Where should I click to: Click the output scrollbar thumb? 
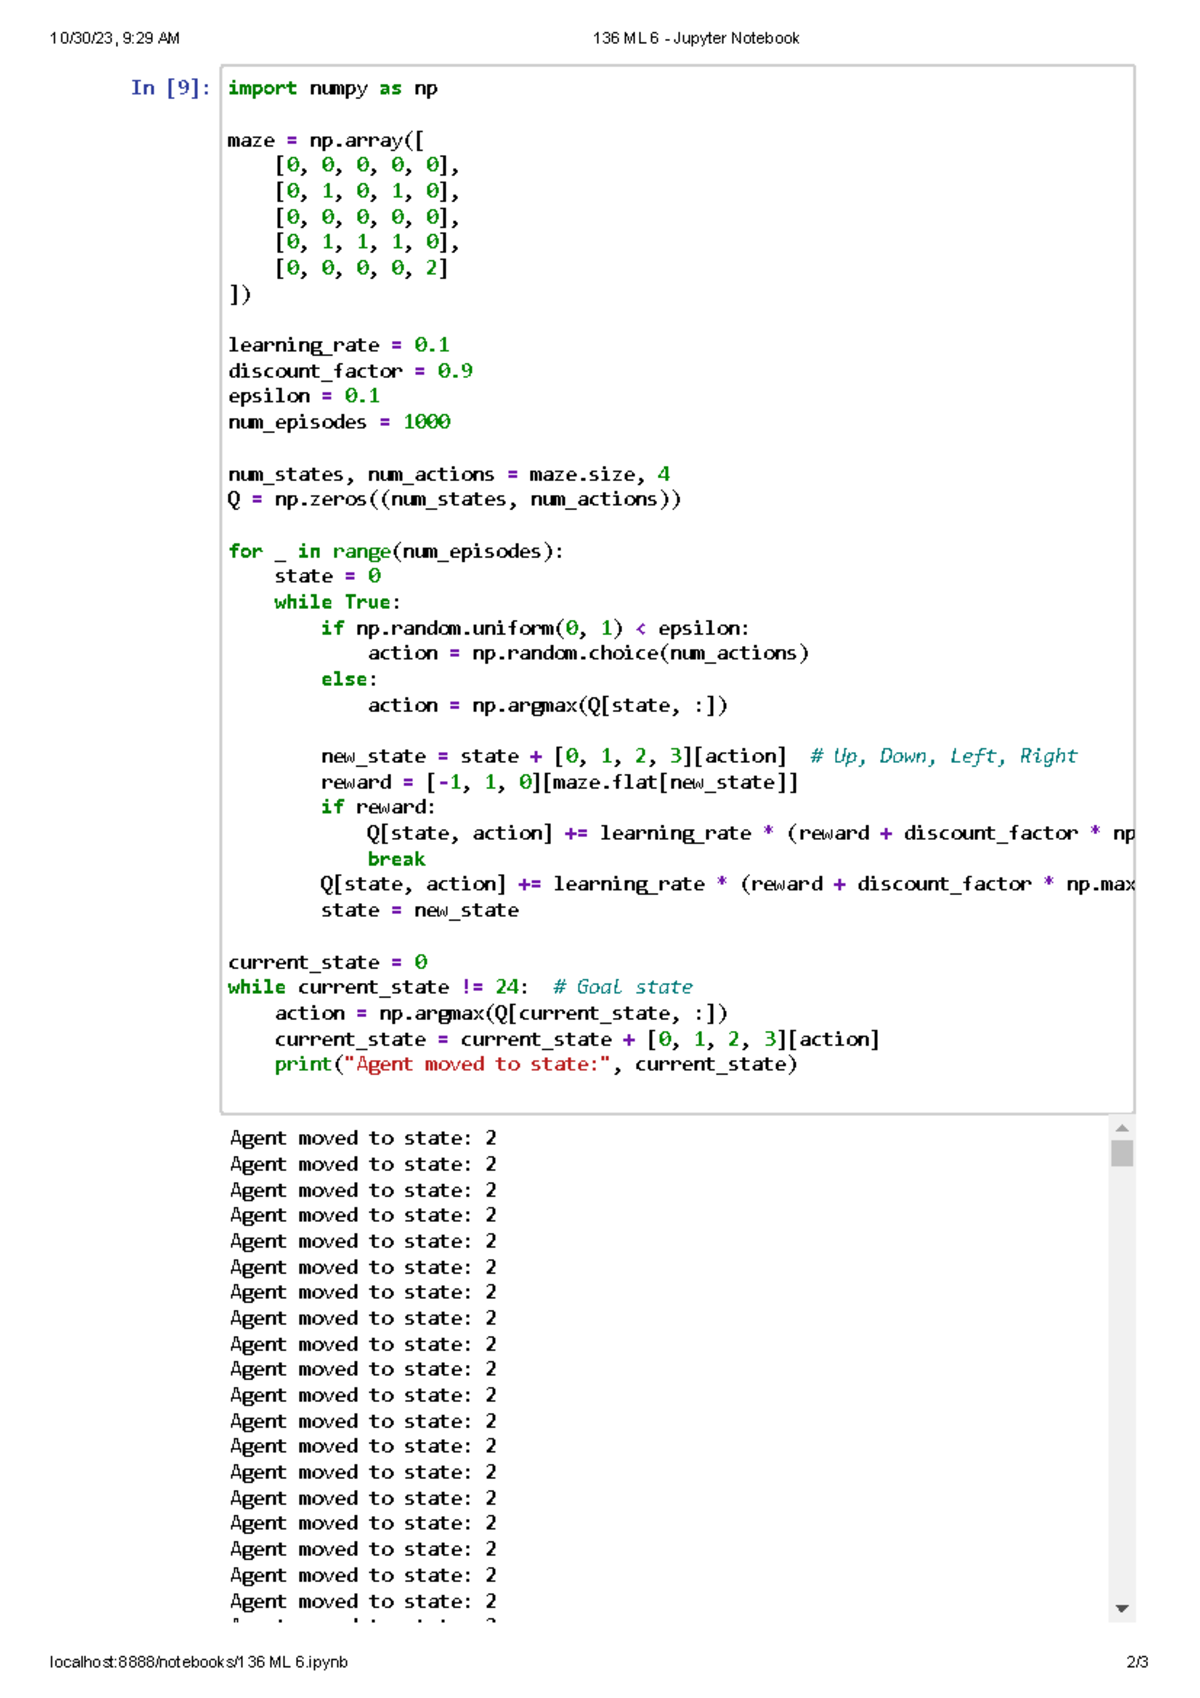click(x=1121, y=1153)
